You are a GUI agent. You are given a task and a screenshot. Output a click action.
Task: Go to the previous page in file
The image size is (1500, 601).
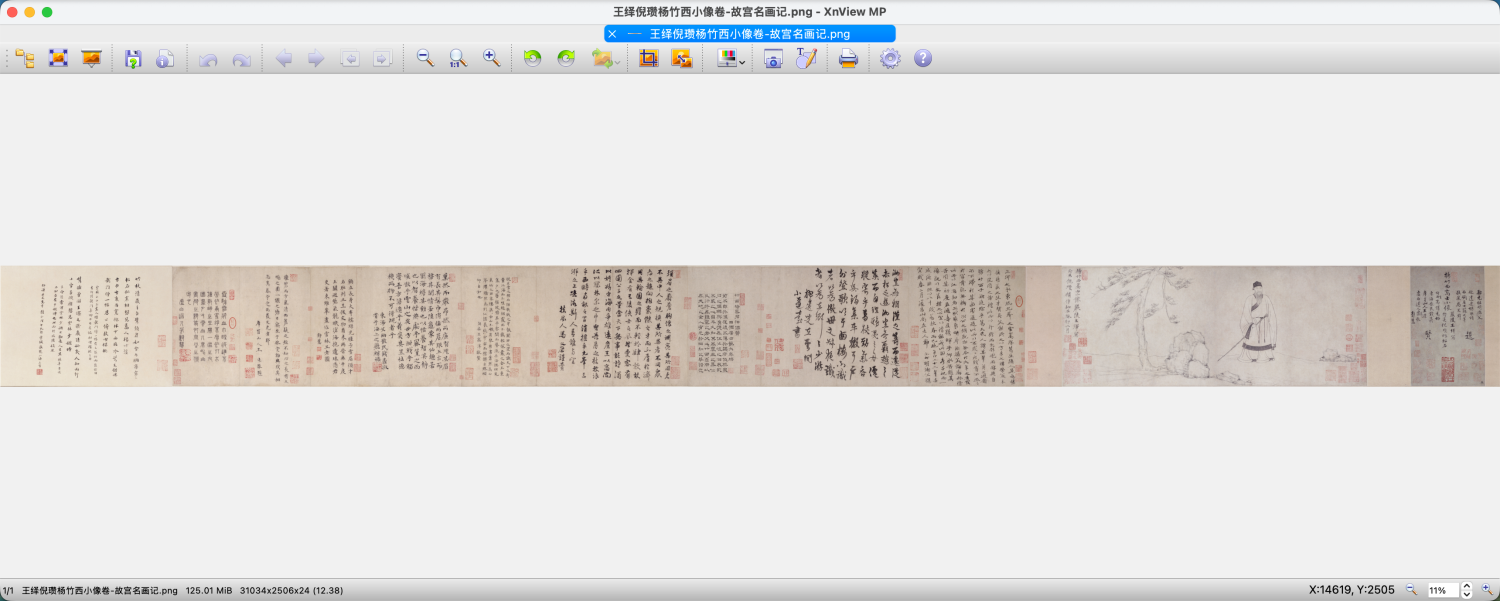tap(349, 59)
